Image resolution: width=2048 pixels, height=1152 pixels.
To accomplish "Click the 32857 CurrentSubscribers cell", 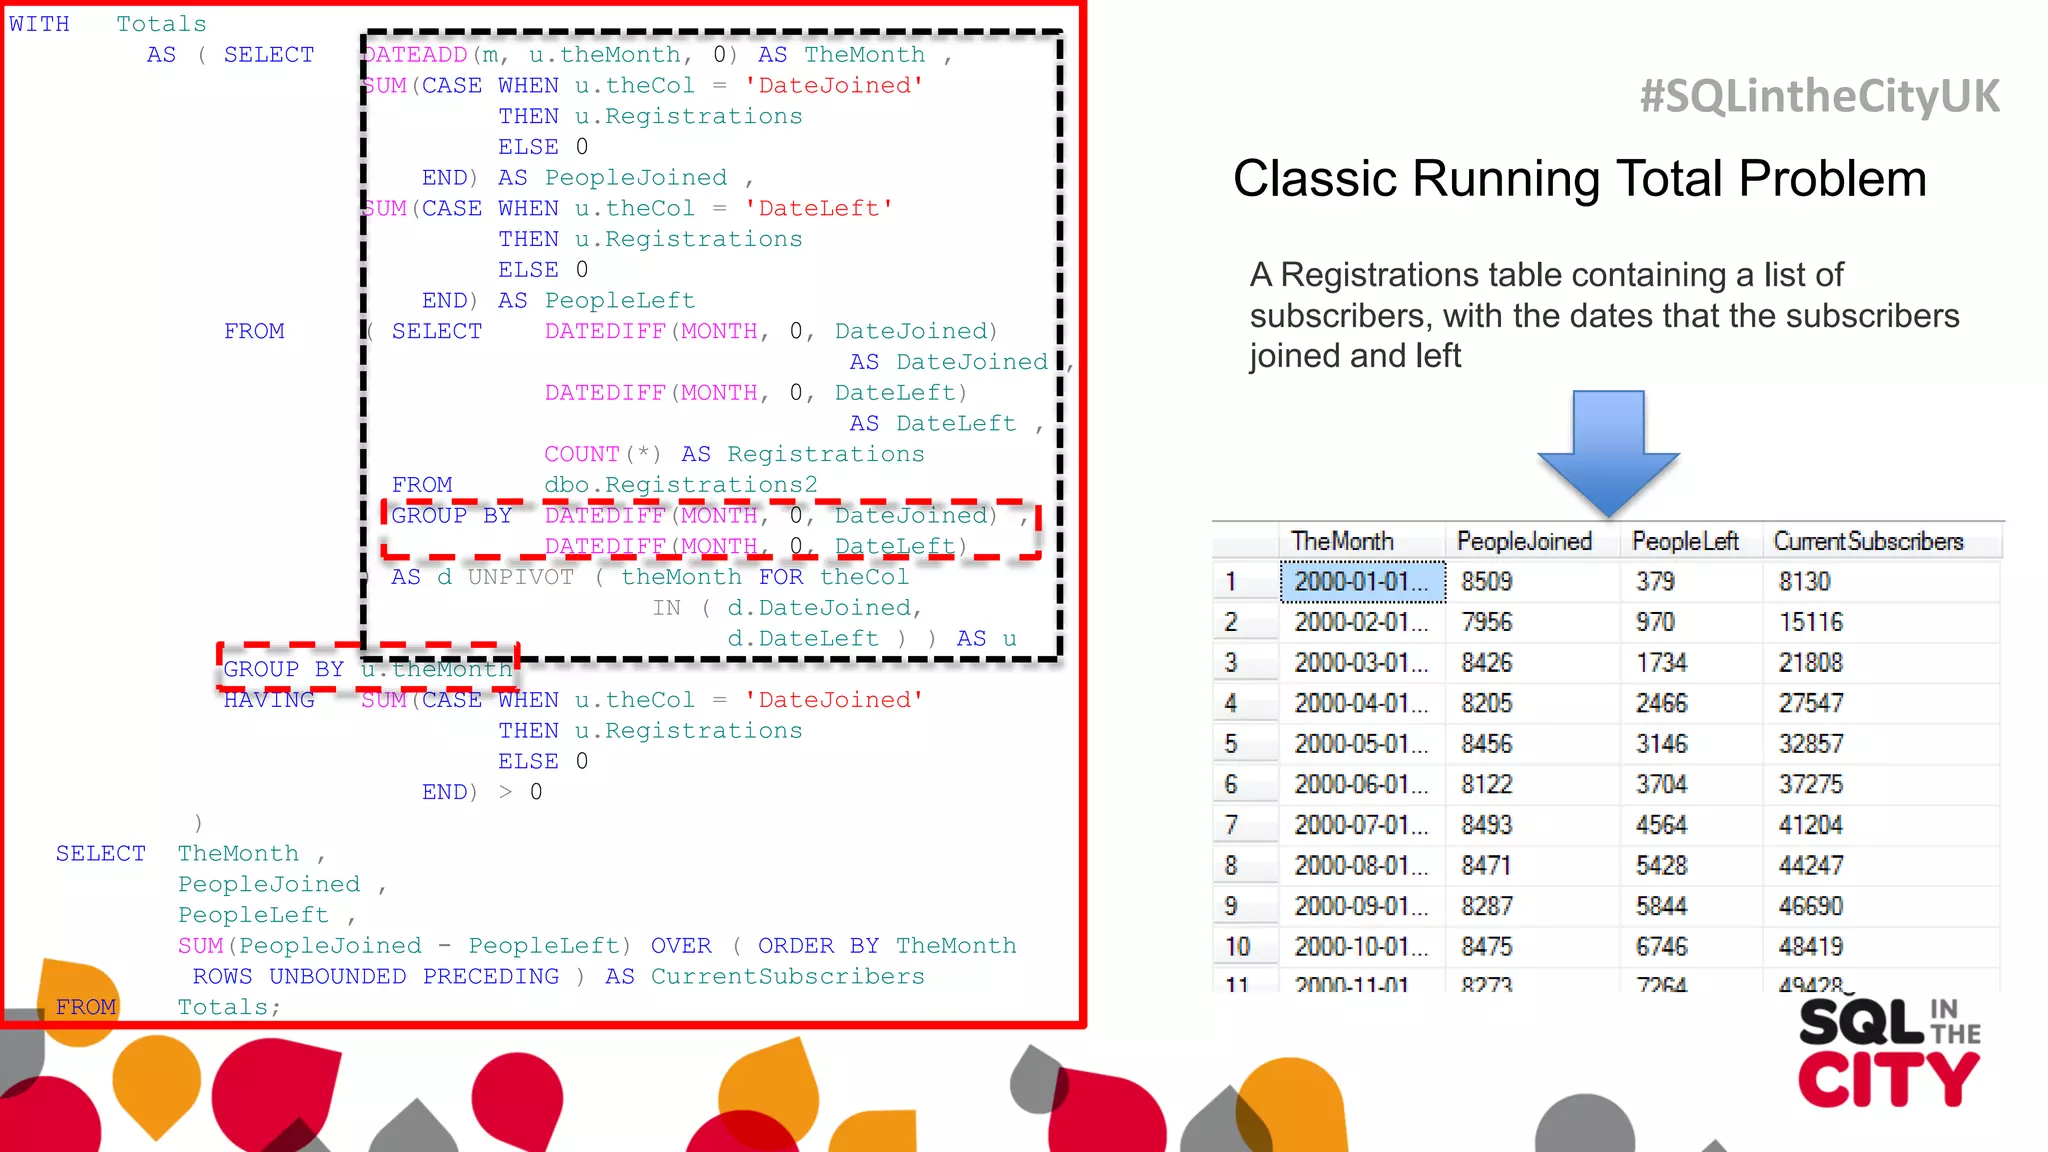I will 1881,744.
